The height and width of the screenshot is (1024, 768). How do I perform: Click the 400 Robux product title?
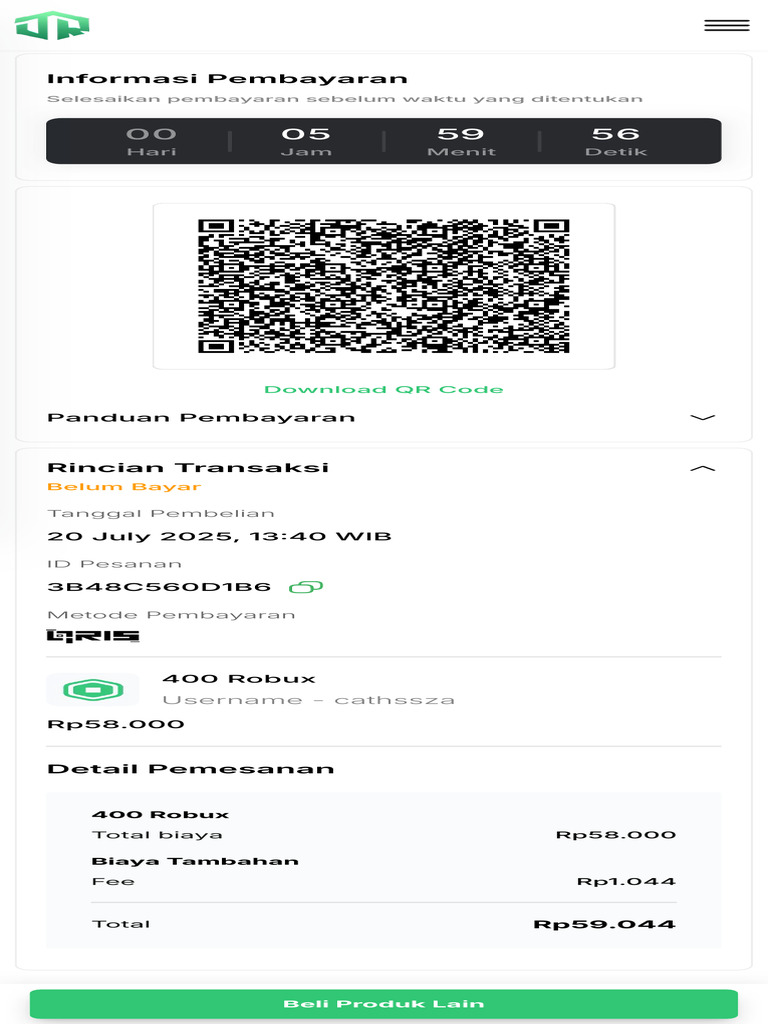point(239,679)
